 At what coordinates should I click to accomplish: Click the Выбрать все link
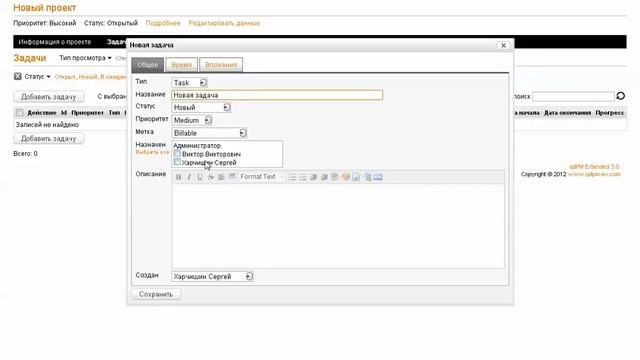click(x=152, y=152)
